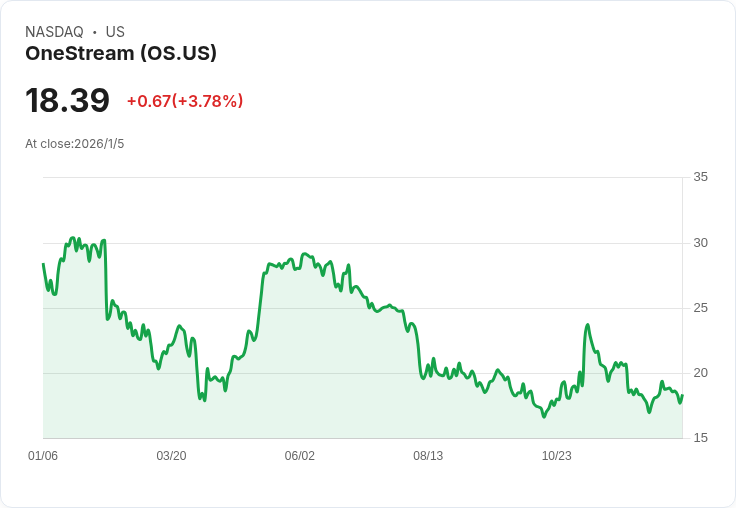Click the US market label
The height and width of the screenshot is (508, 736).
coord(115,32)
